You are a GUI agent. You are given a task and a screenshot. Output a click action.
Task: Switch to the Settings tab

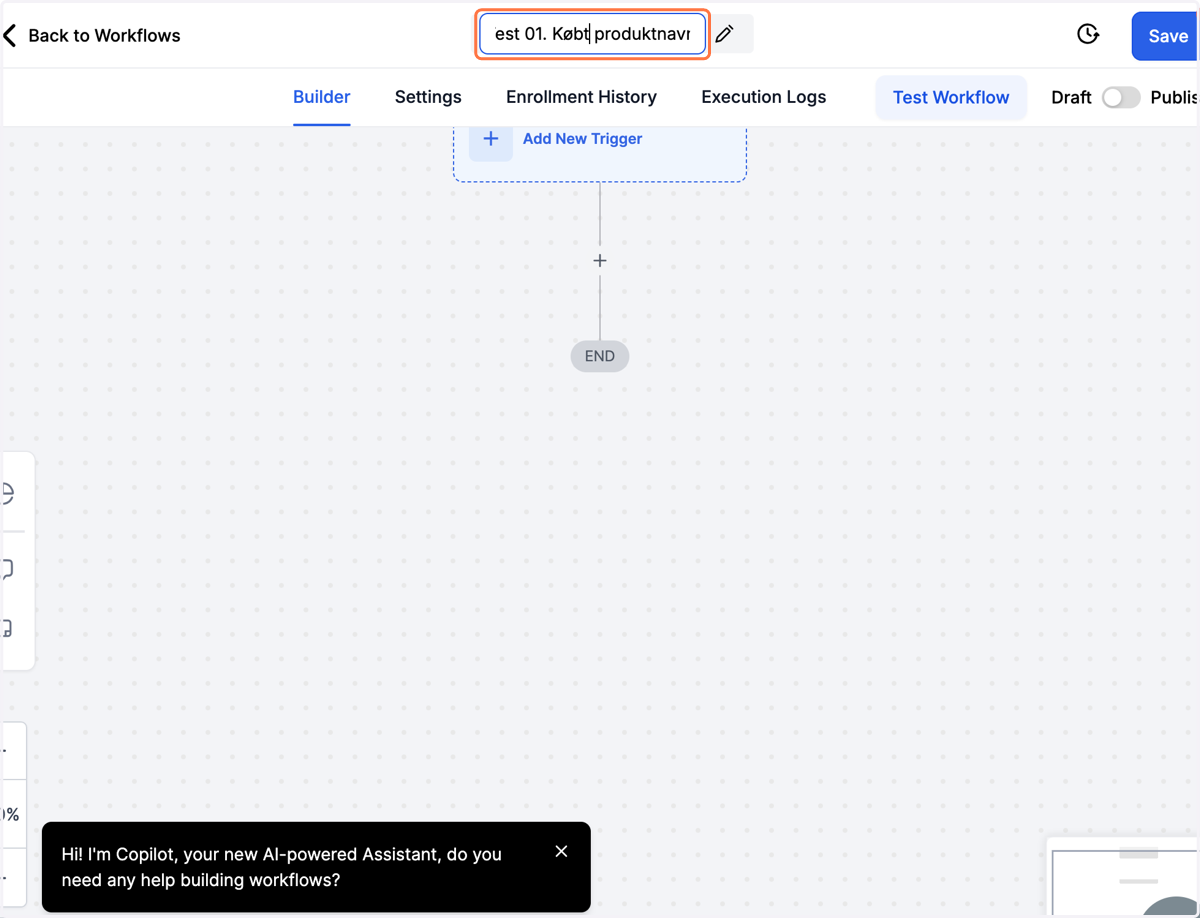click(428, 97)
